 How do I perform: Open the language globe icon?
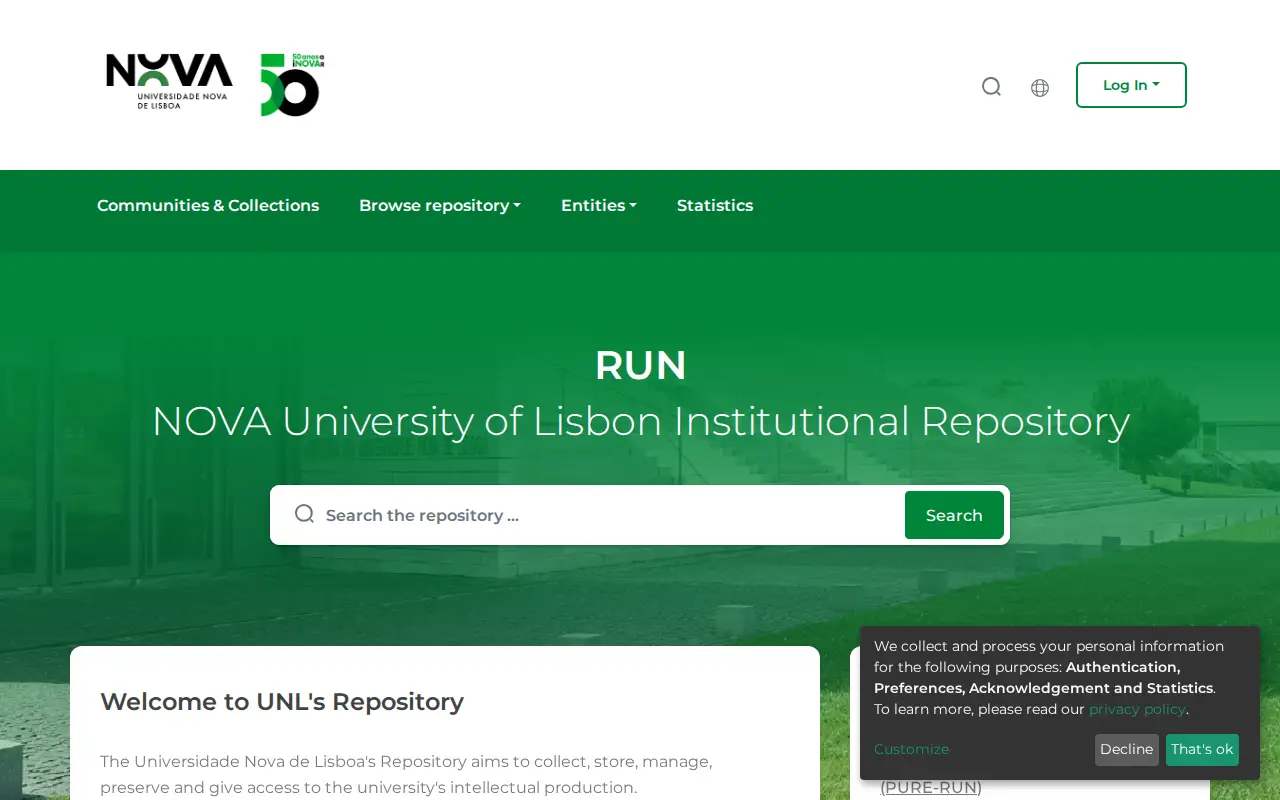click(x=1040, y=88)
